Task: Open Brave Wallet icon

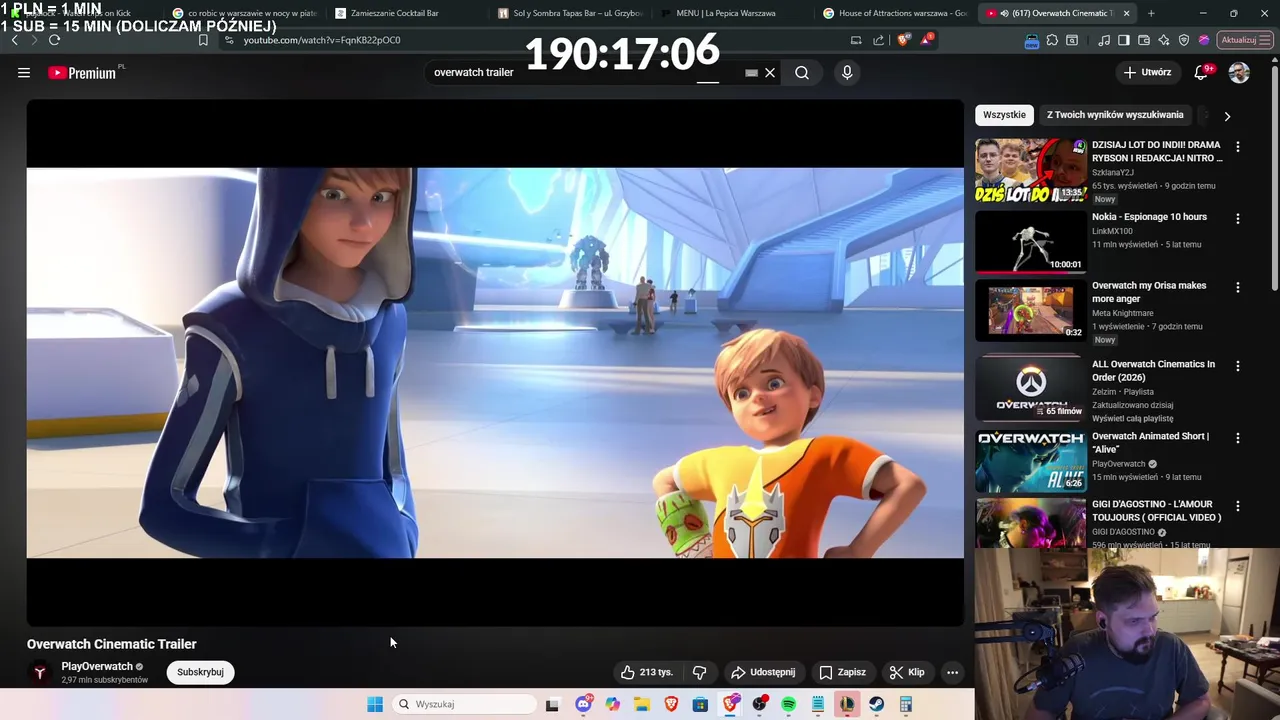Action: tap(1144, 40)
